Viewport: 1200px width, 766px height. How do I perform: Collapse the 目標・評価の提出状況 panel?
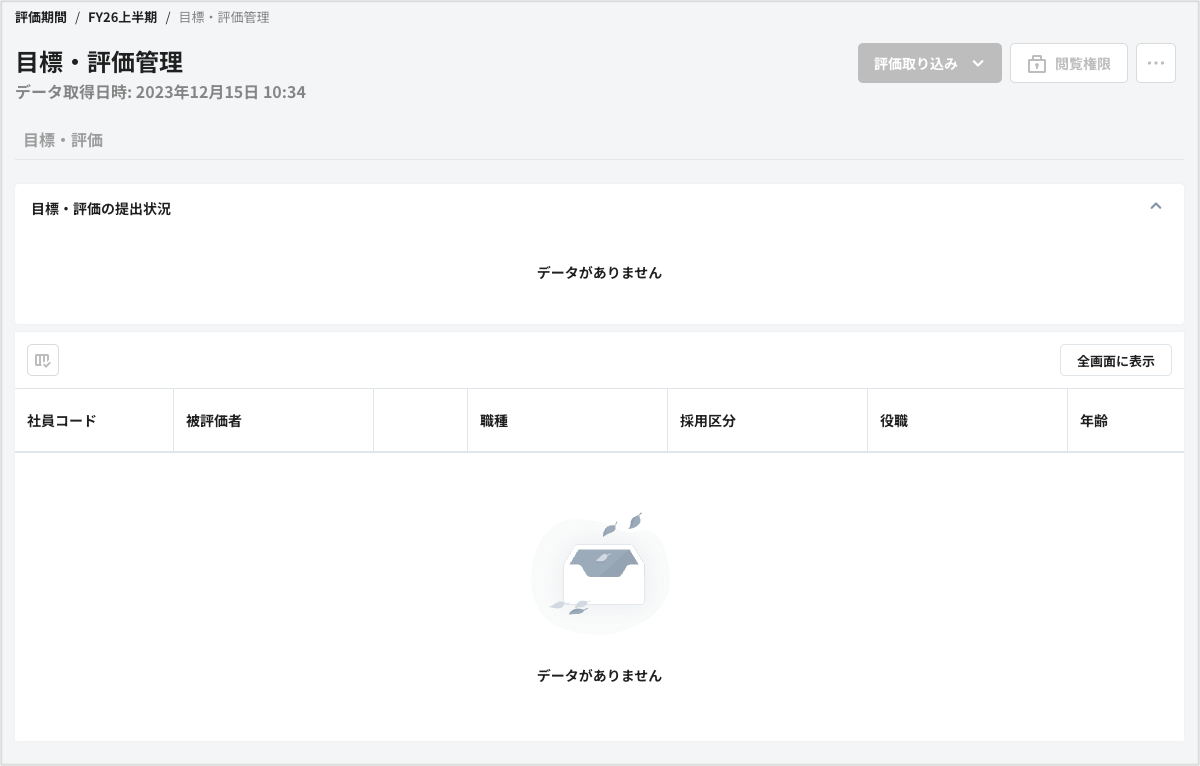[1155, 206]
